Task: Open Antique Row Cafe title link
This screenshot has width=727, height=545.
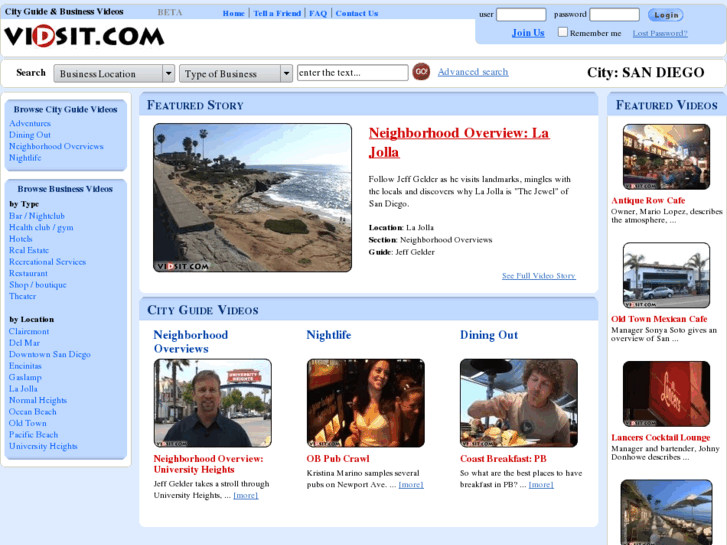Action: (648, 200)
